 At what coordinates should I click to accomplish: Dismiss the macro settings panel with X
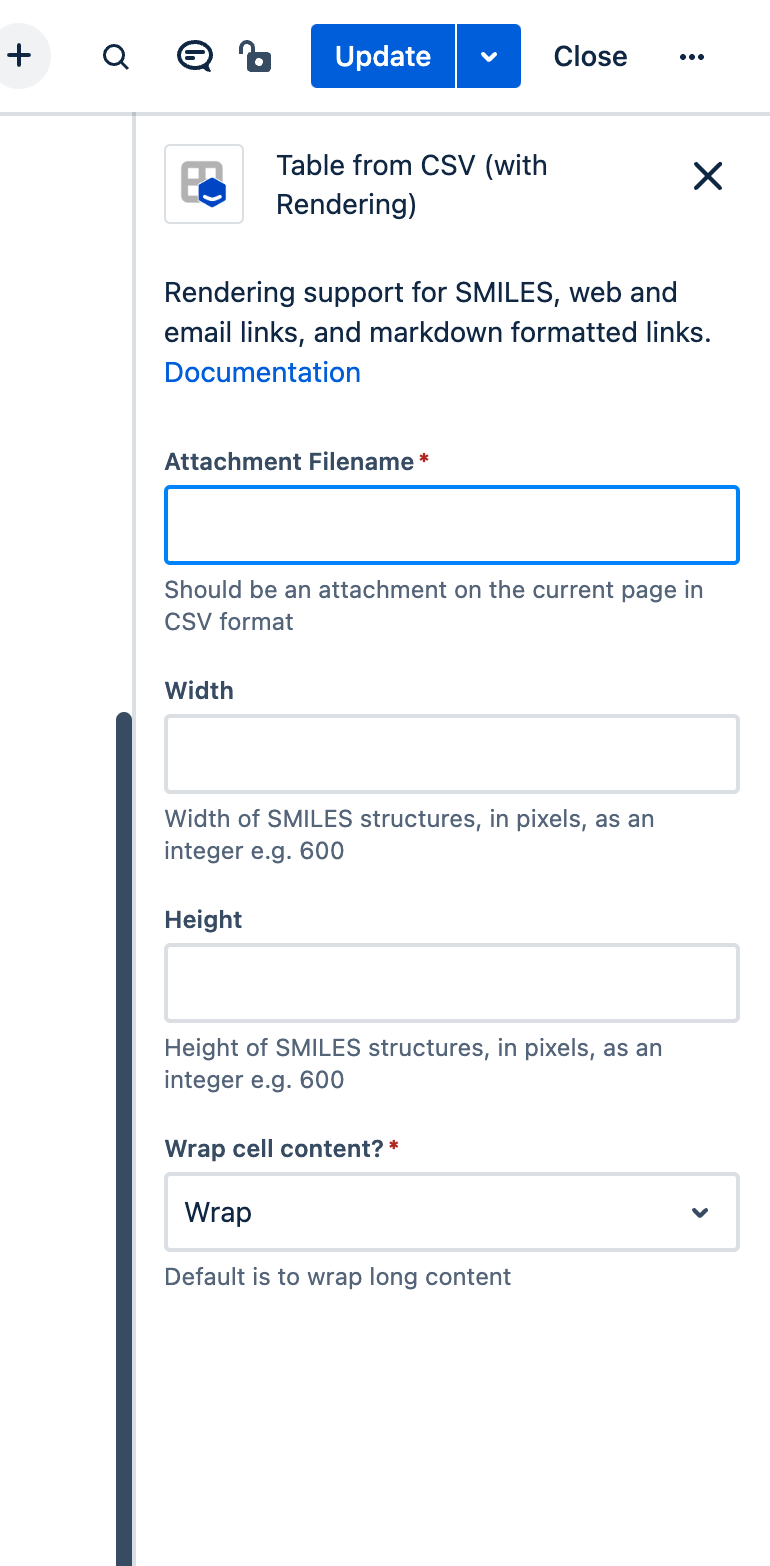(x=708, y=177)
